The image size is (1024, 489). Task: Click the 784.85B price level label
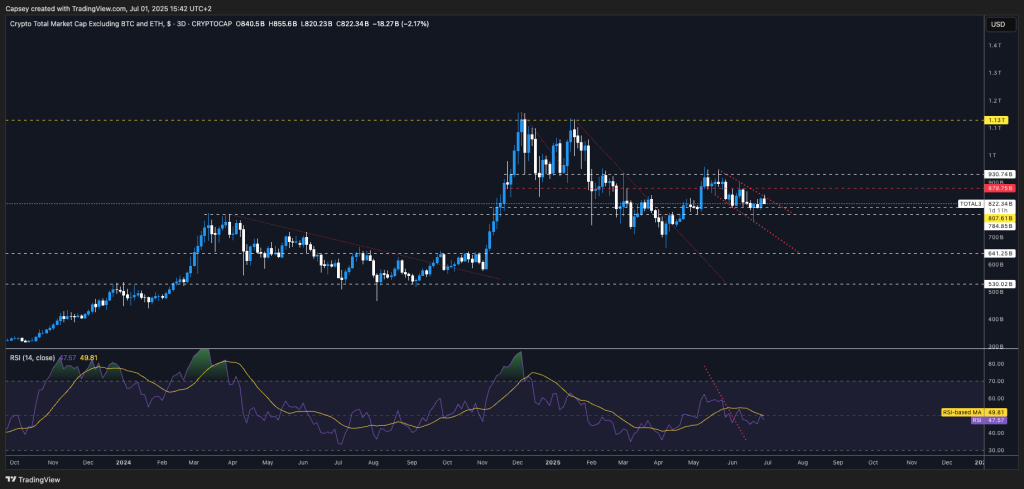point(999,226)
